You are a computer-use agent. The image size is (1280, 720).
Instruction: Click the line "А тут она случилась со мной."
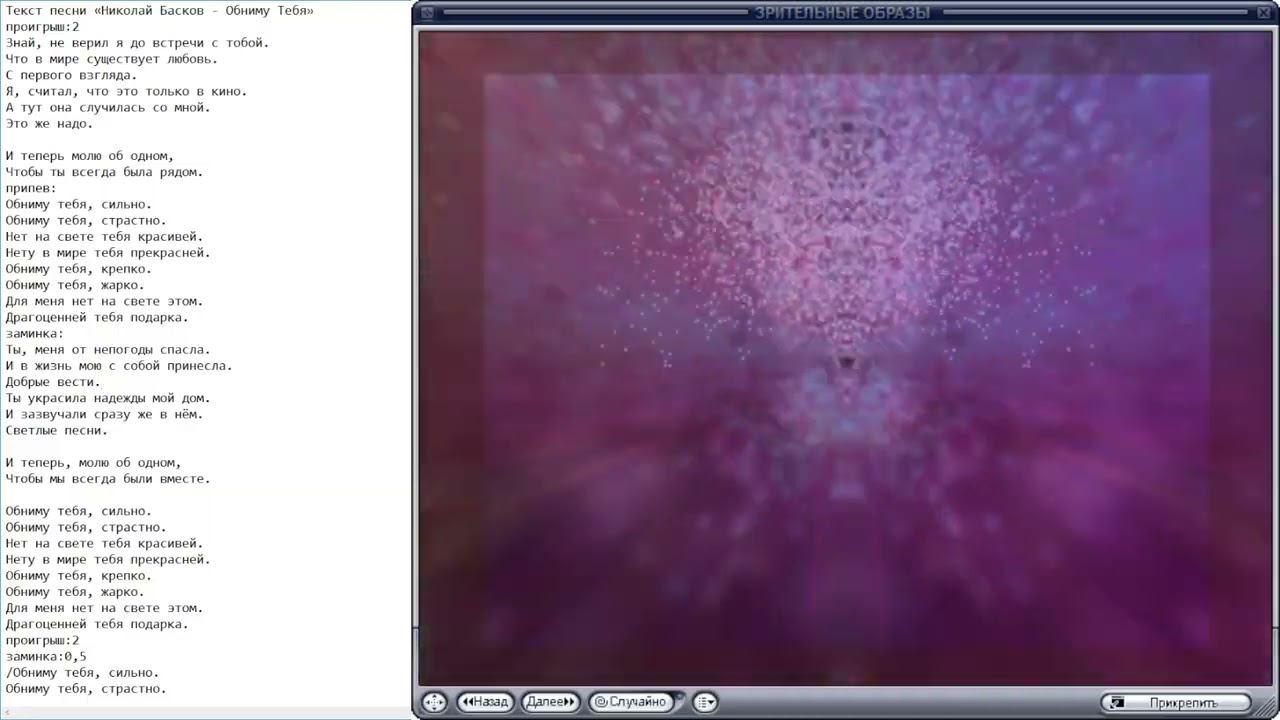[x=108, y=107]
